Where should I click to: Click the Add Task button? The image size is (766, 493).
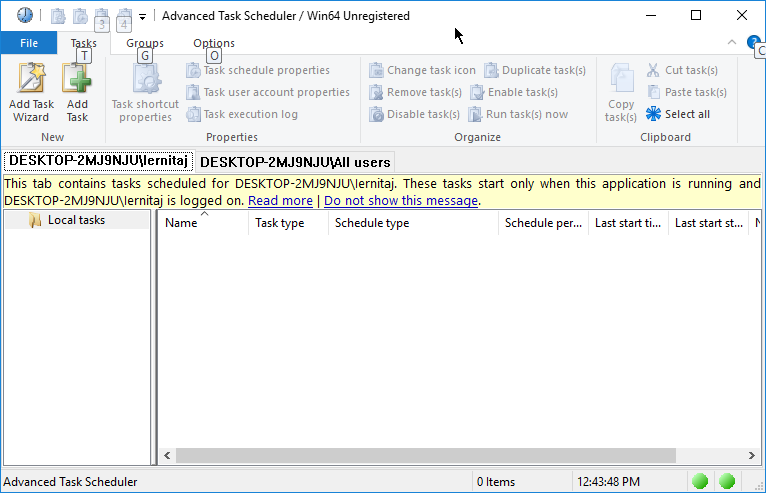[77, 93]
